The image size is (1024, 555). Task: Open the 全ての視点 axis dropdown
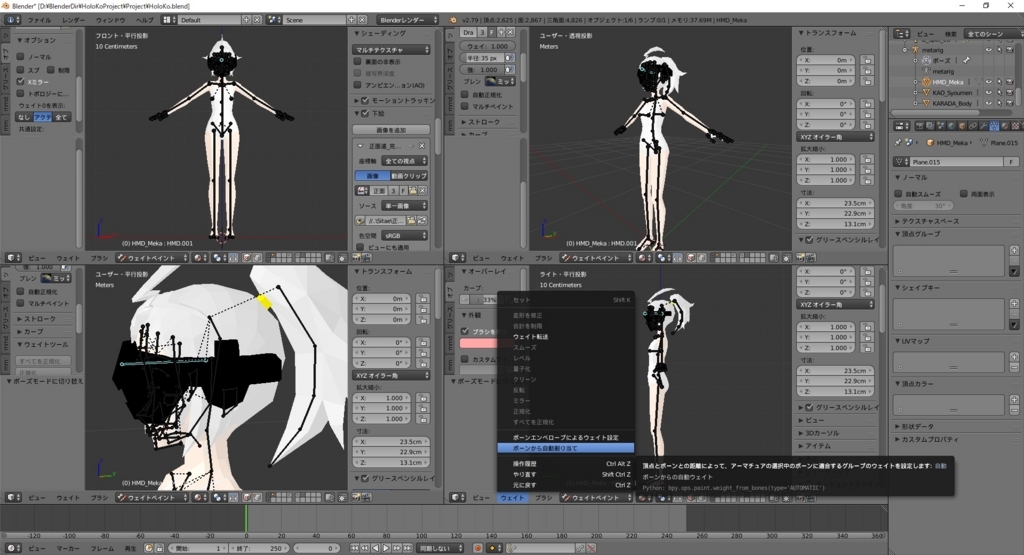[404, 161]
